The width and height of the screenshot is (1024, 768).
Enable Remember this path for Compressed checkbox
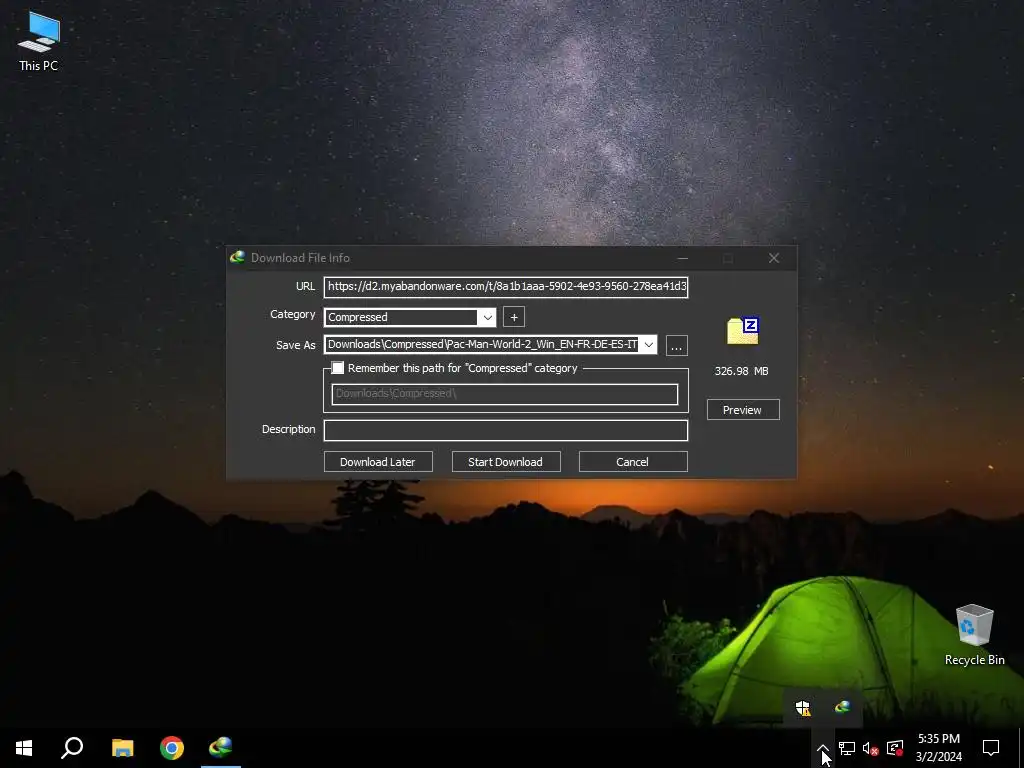tap(338, 368)
